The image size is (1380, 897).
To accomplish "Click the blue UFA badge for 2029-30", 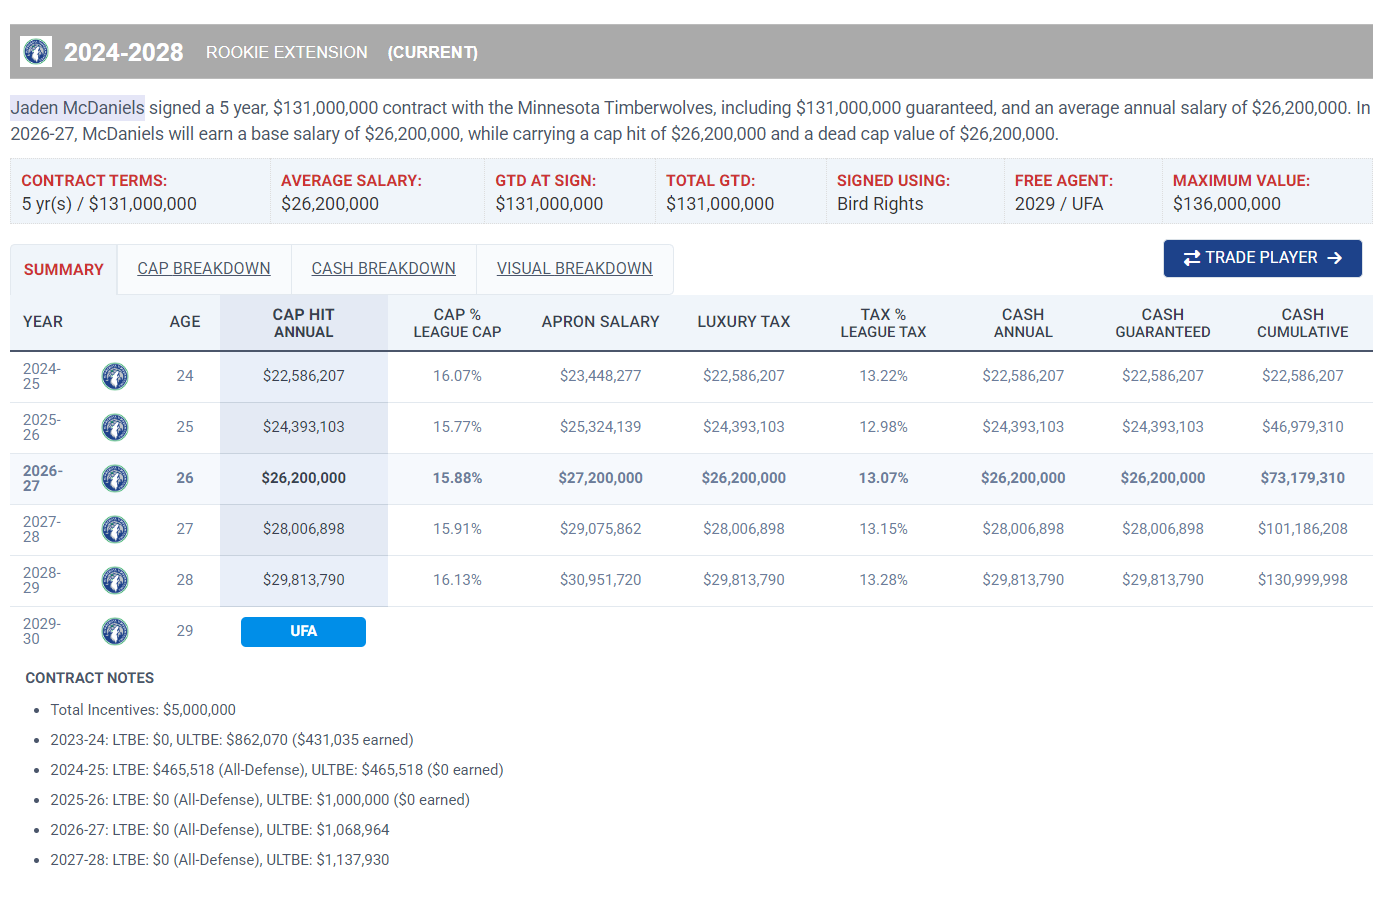I will pos(303,632).
